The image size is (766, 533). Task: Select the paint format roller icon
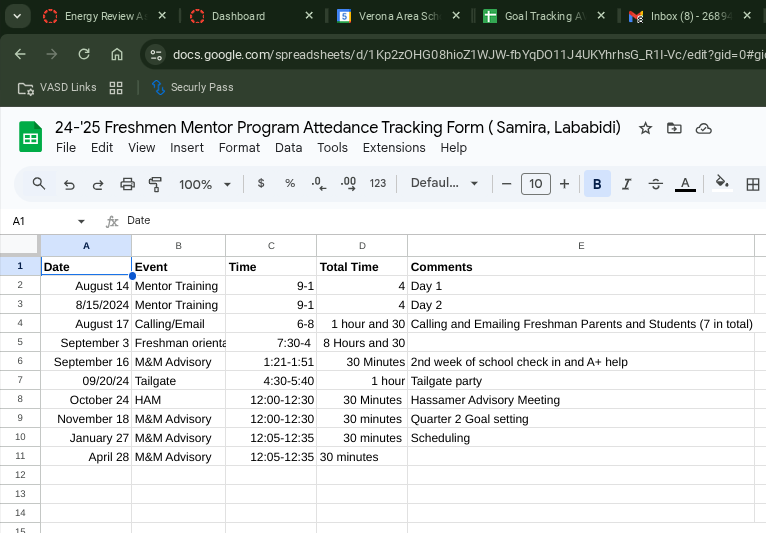[x=155, y=184]
